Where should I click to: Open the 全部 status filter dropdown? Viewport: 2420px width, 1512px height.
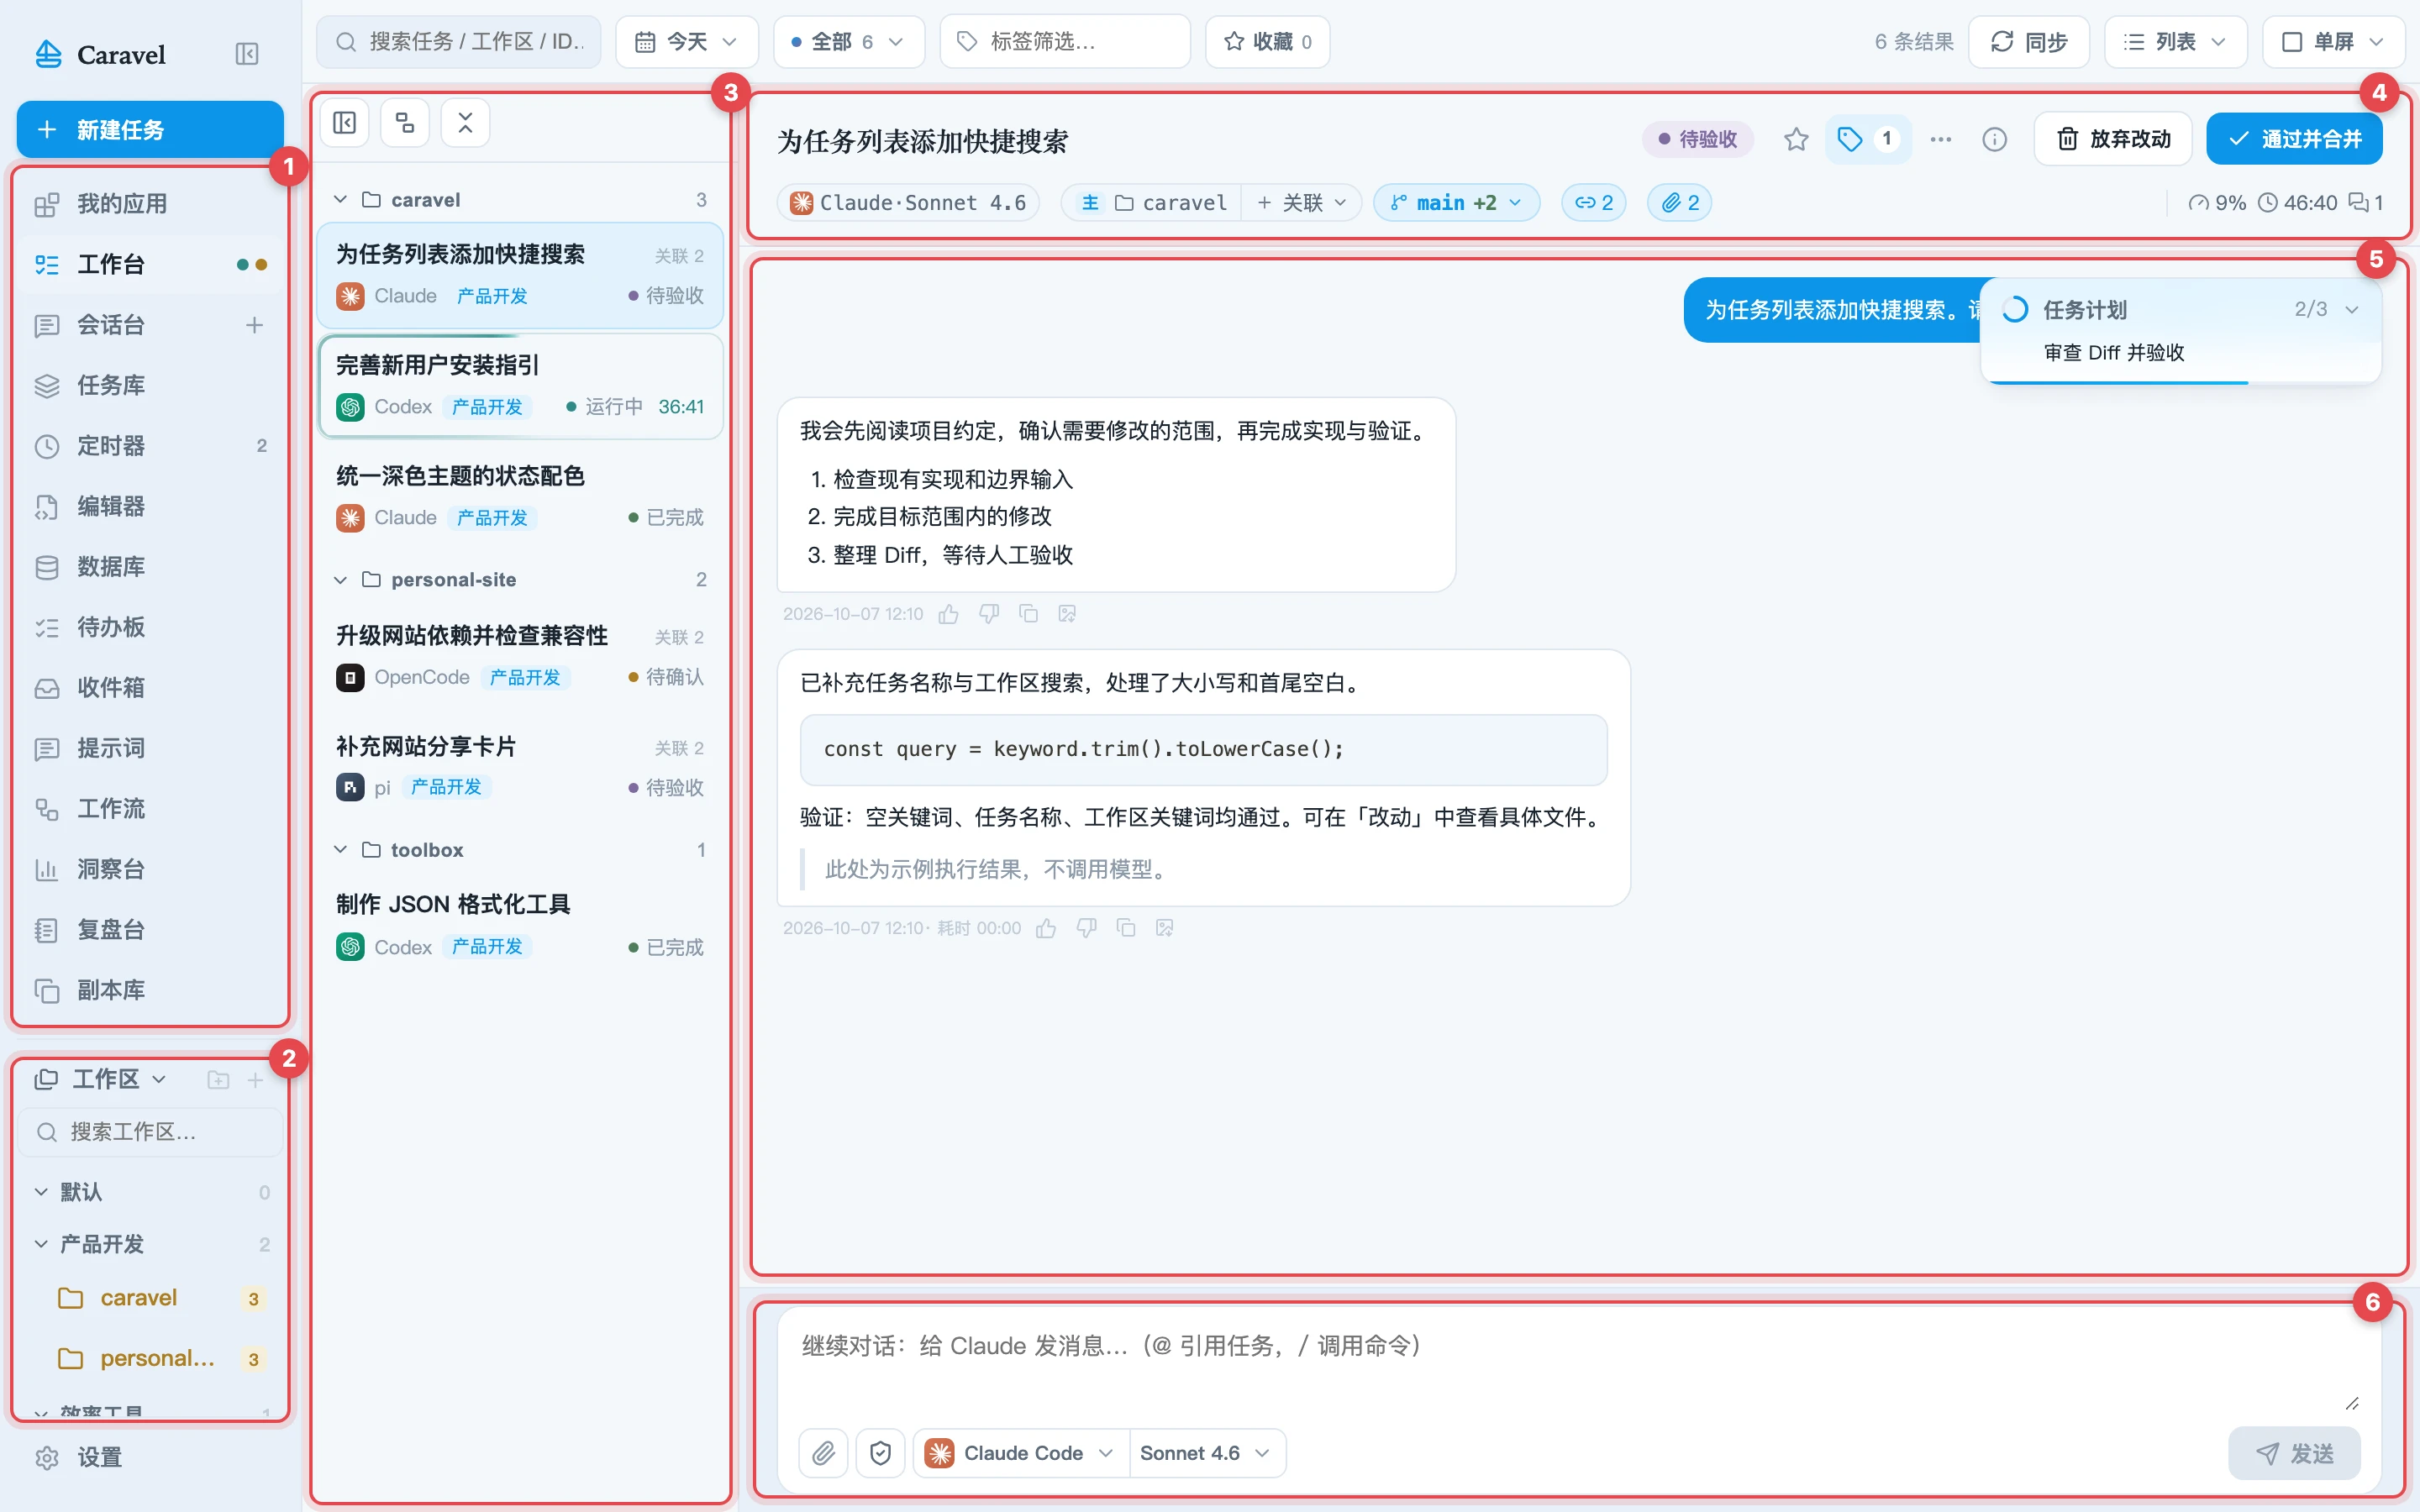click(849, 42)
